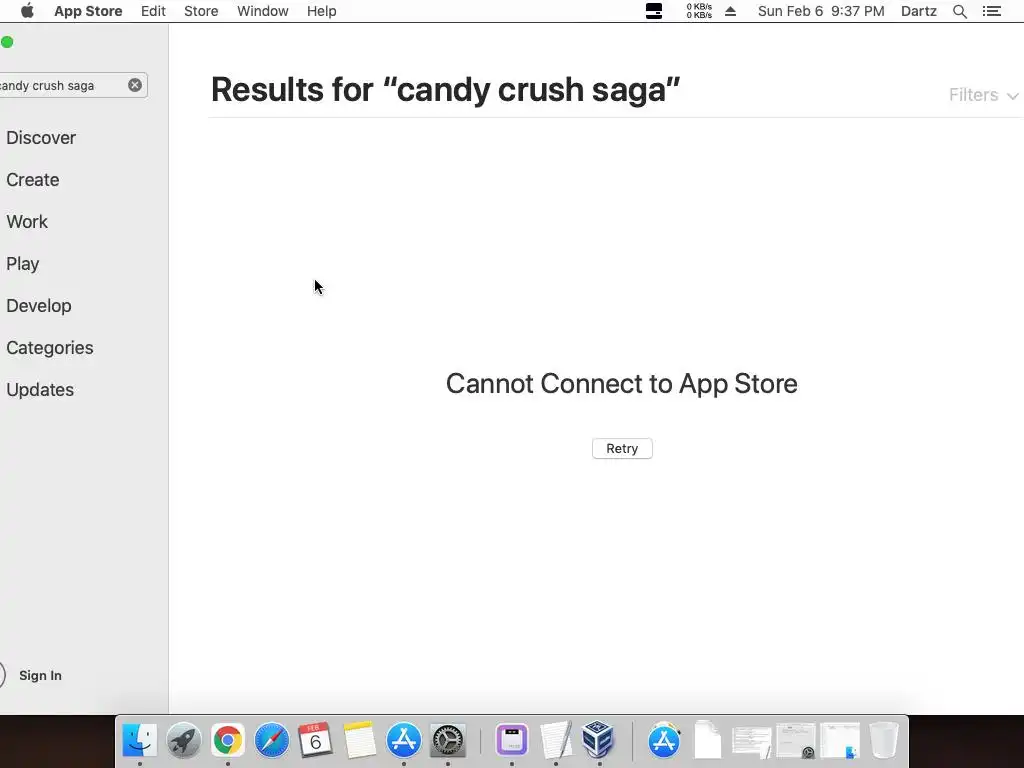This screenshot has height=768, width=1024.
Task: Open the Play section
Action: (23, 264)
